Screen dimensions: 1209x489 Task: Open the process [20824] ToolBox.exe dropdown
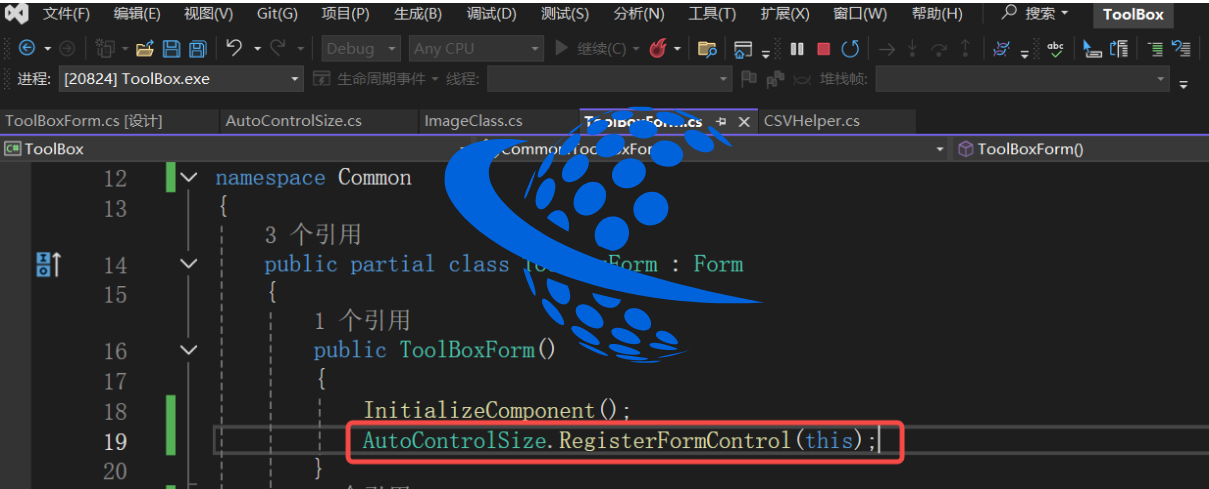click(x=181, y=79)
